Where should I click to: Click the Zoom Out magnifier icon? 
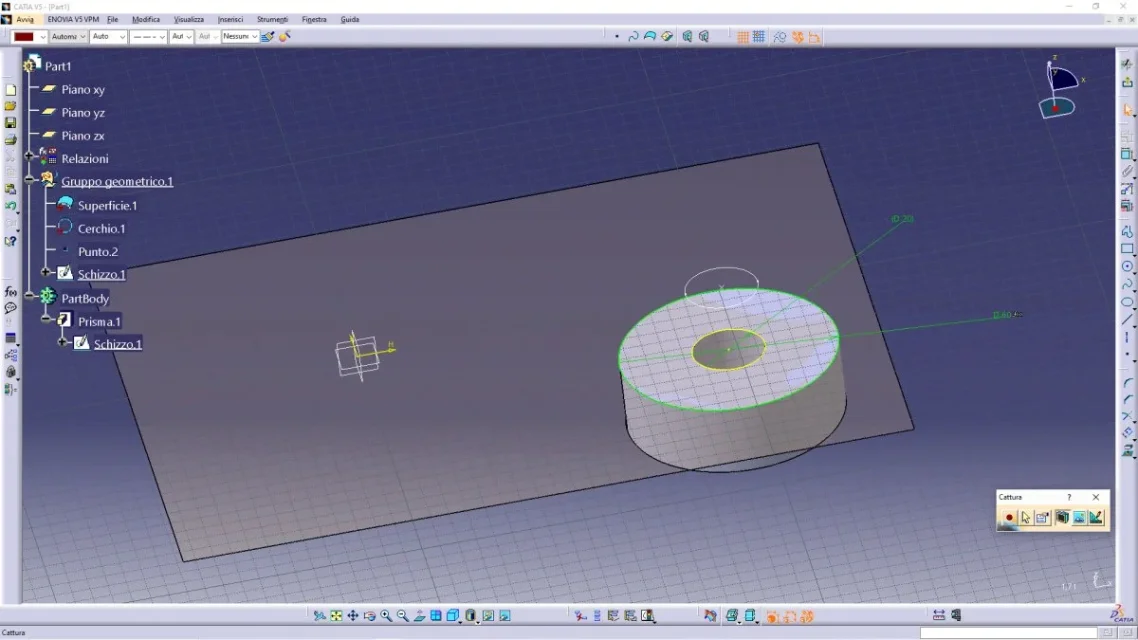[402, 616]
